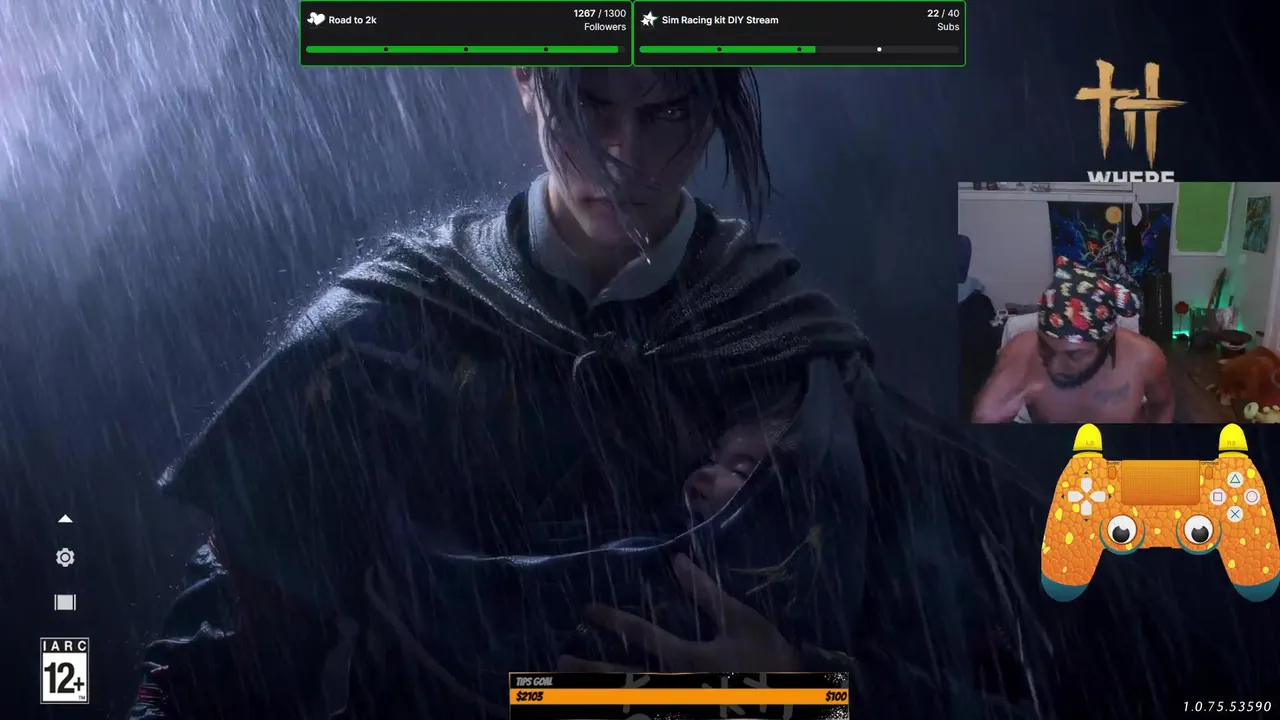The height and width of the screenshot is (720, 1280).
Task: Click the white square stop icon
Action: pos(65,602)
